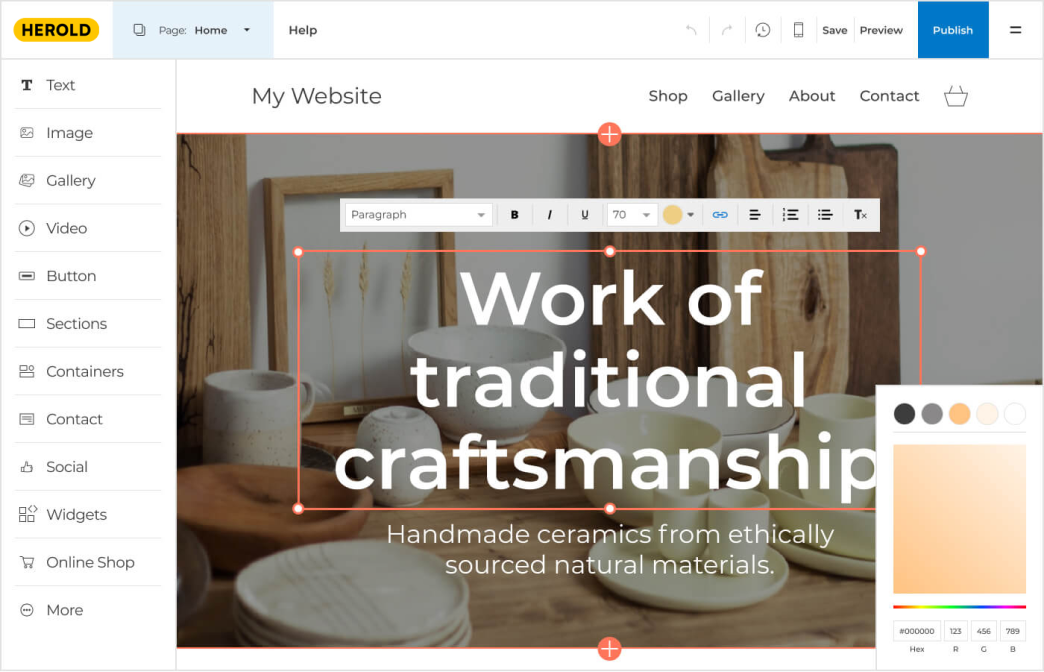Click the HEROLD logo

tap(56, 30)
